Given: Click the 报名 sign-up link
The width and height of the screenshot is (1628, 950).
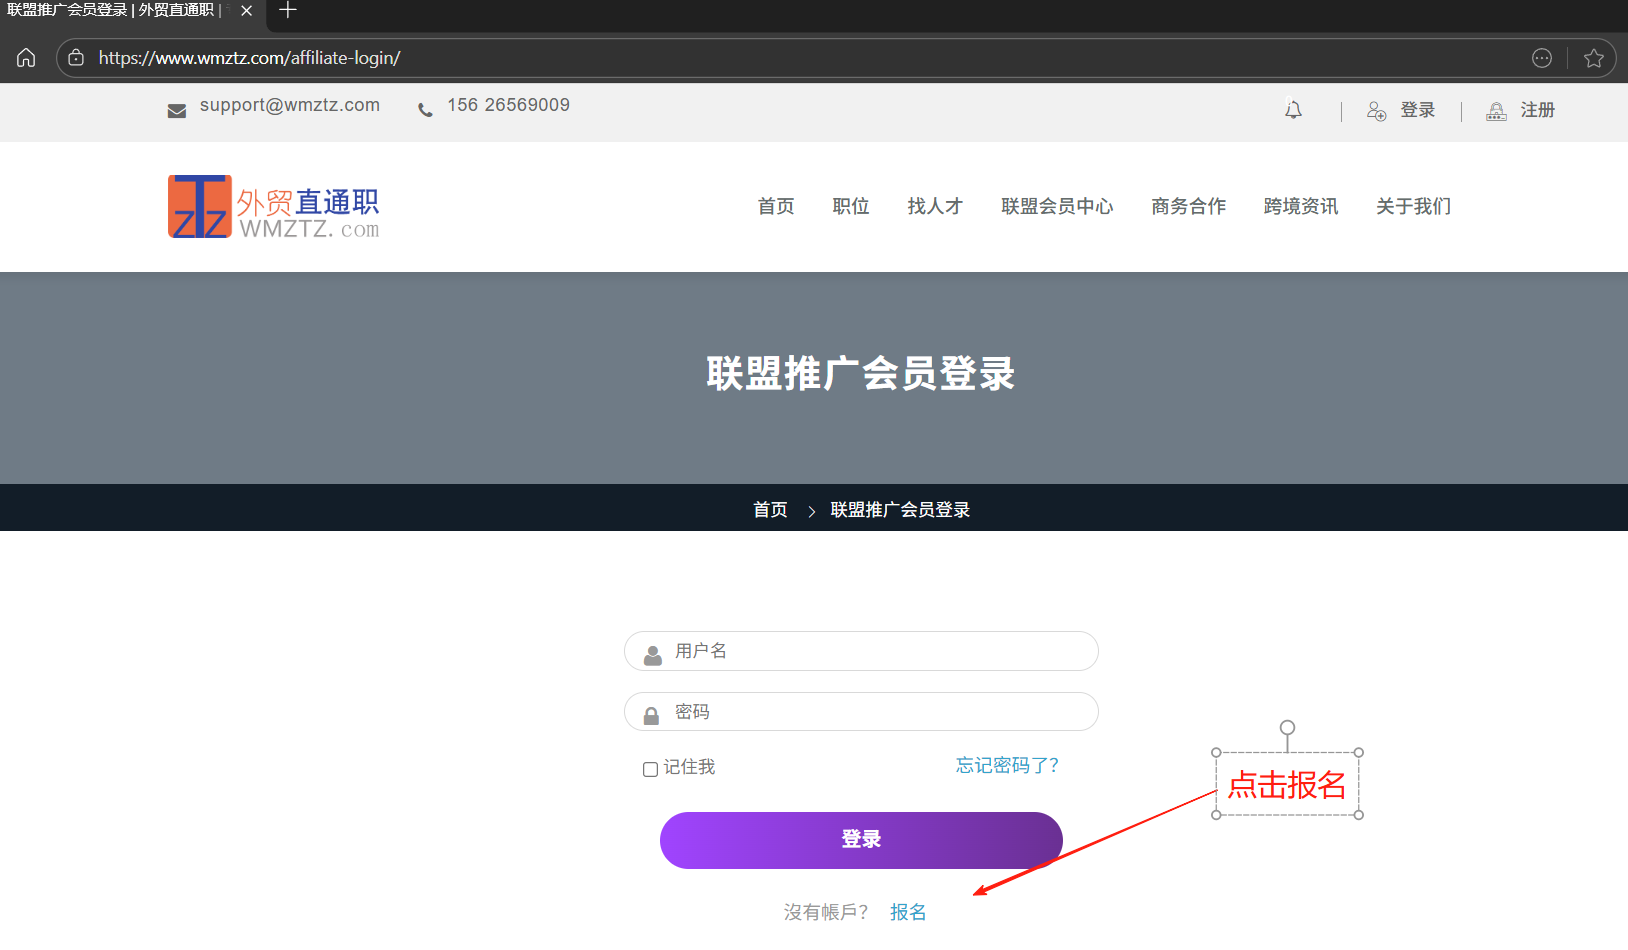Looking at the screenshot, I should (908, 911).
